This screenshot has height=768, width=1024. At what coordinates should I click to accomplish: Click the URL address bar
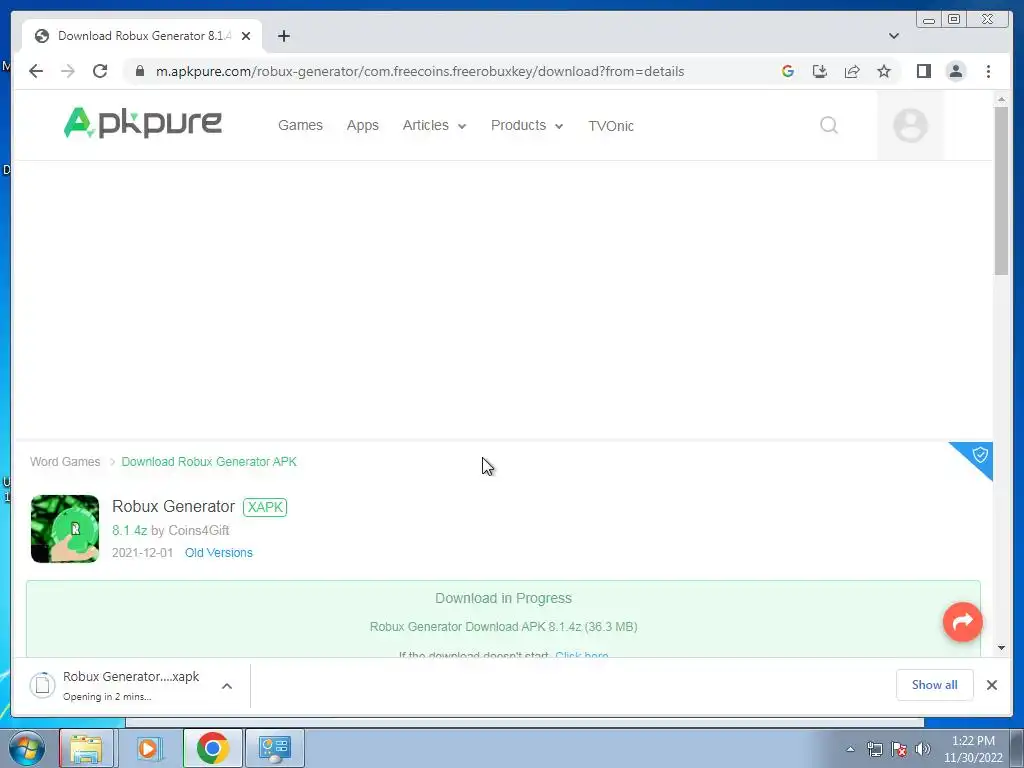419,71
